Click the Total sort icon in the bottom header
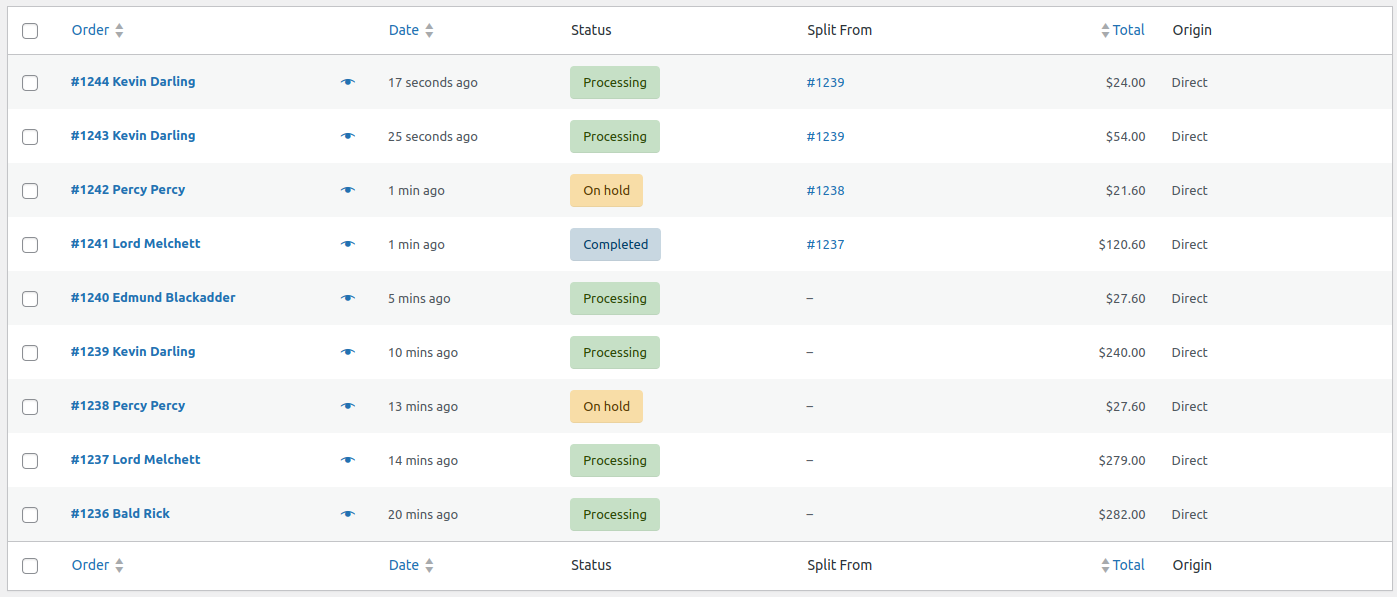 1105,564
